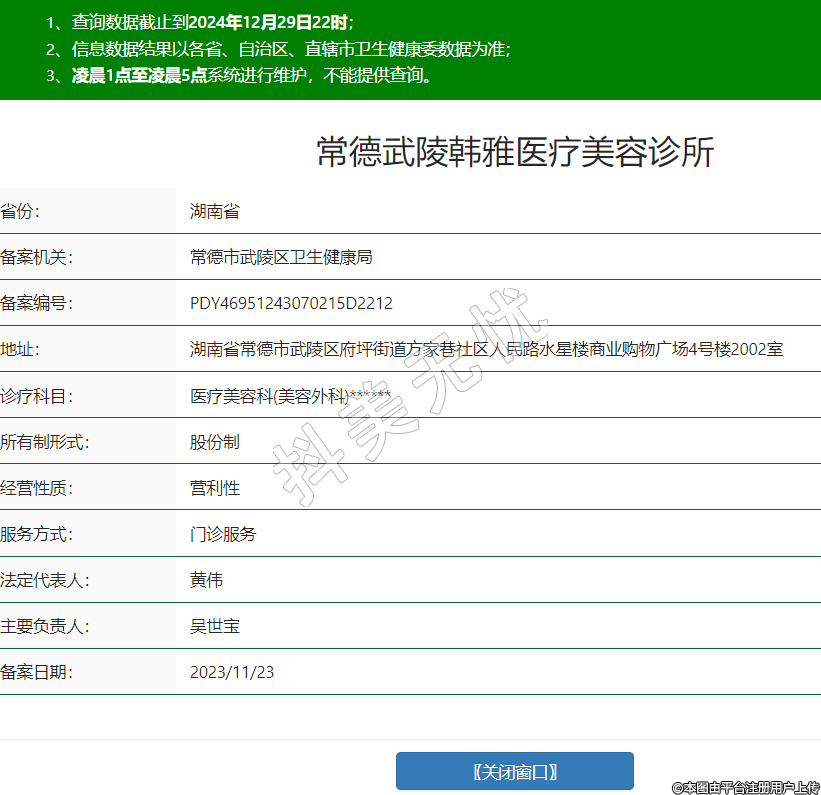Viewport: 821px width, 795px height.
Task: Click the clinic title 常德武陵韩雅医疗美容诊所
Action: tap(515, 152)
